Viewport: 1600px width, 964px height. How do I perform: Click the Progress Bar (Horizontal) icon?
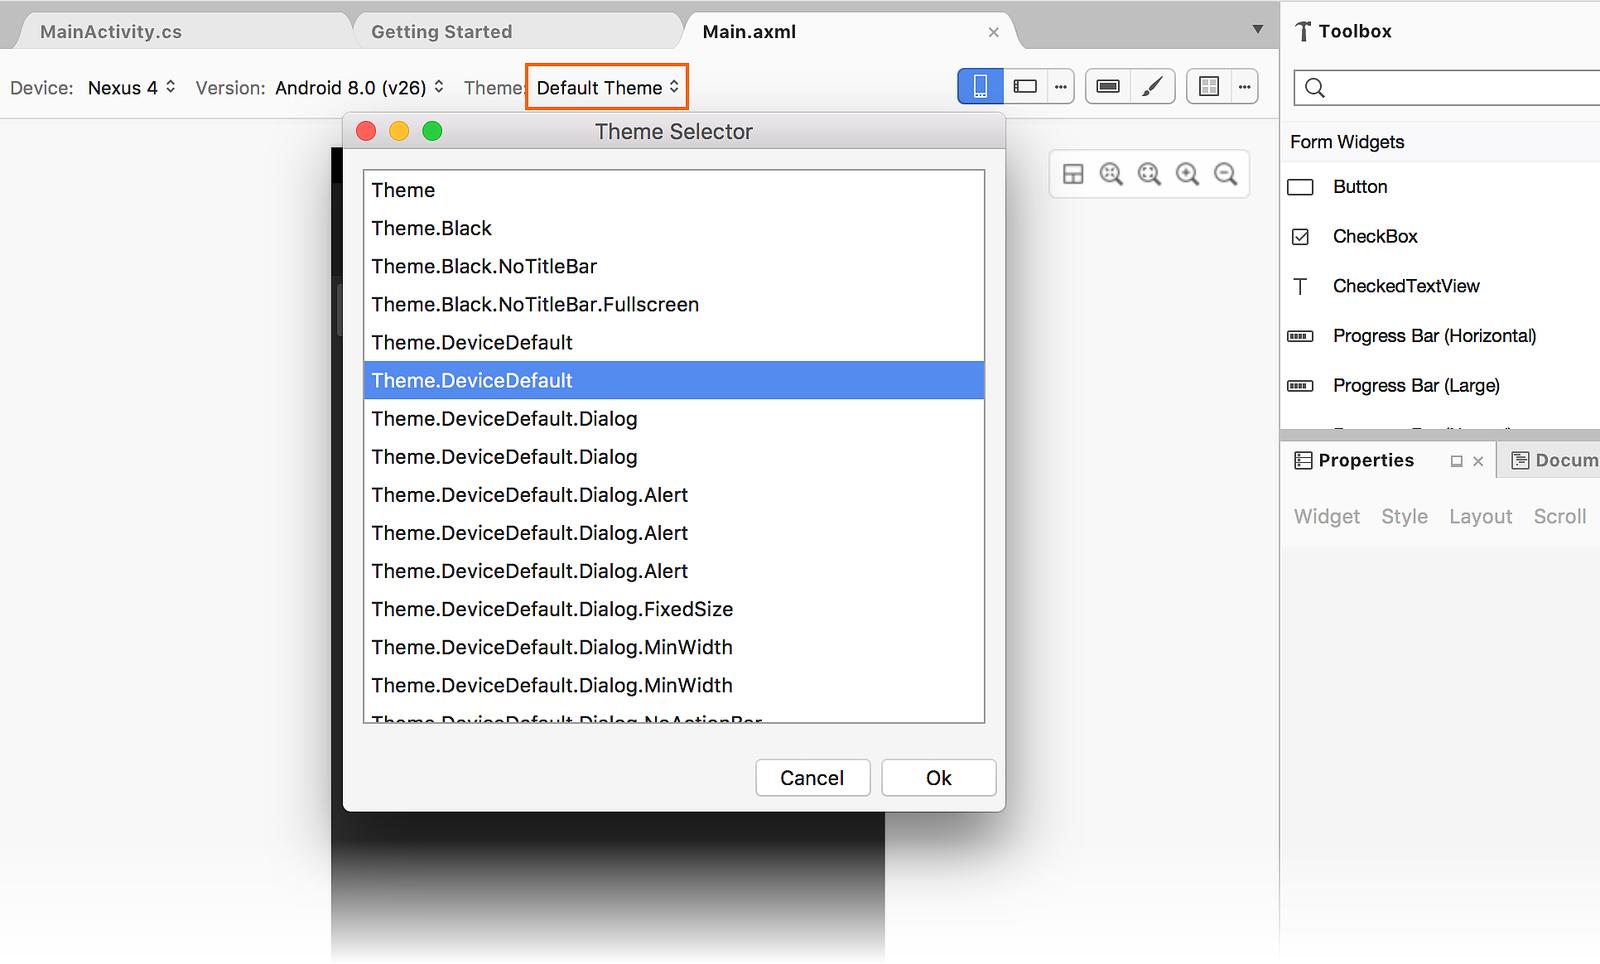coord(1300,336)
